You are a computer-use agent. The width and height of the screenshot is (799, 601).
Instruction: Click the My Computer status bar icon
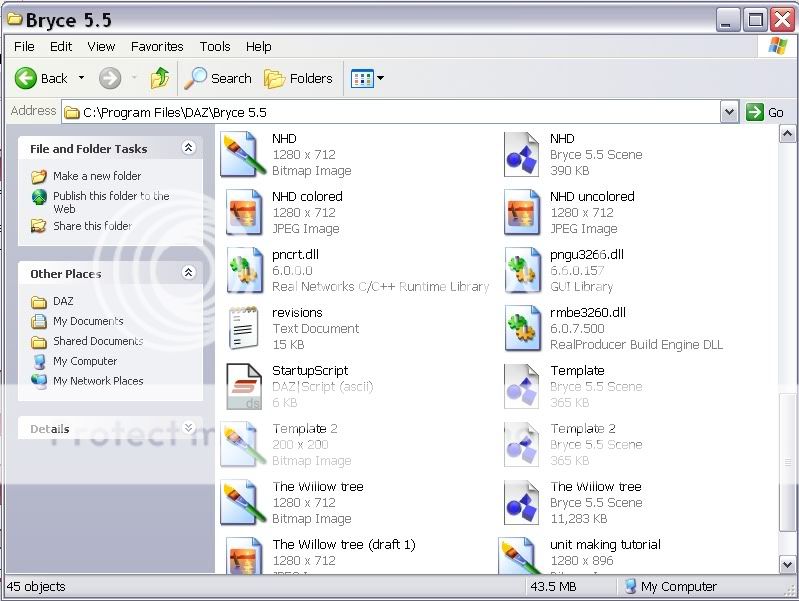click(630, 587)
